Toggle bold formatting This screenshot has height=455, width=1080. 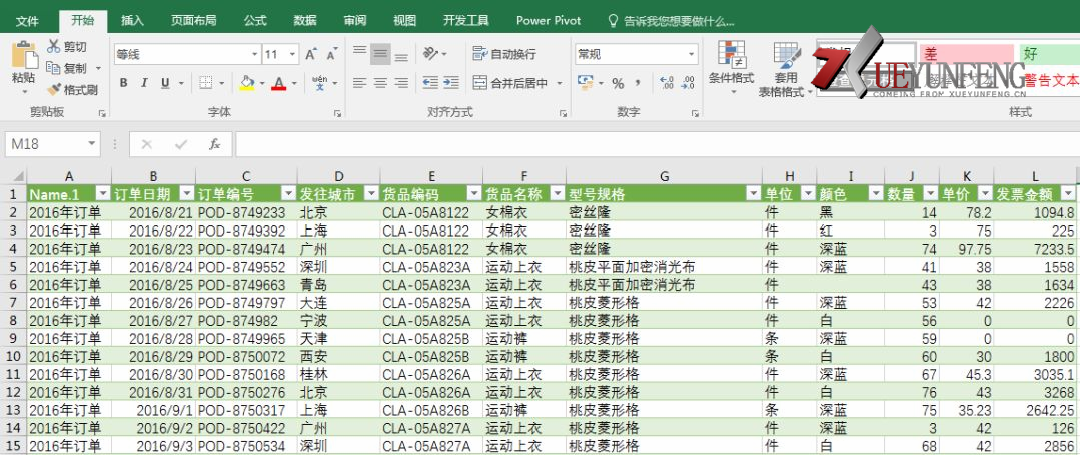(x=124, y=83)
